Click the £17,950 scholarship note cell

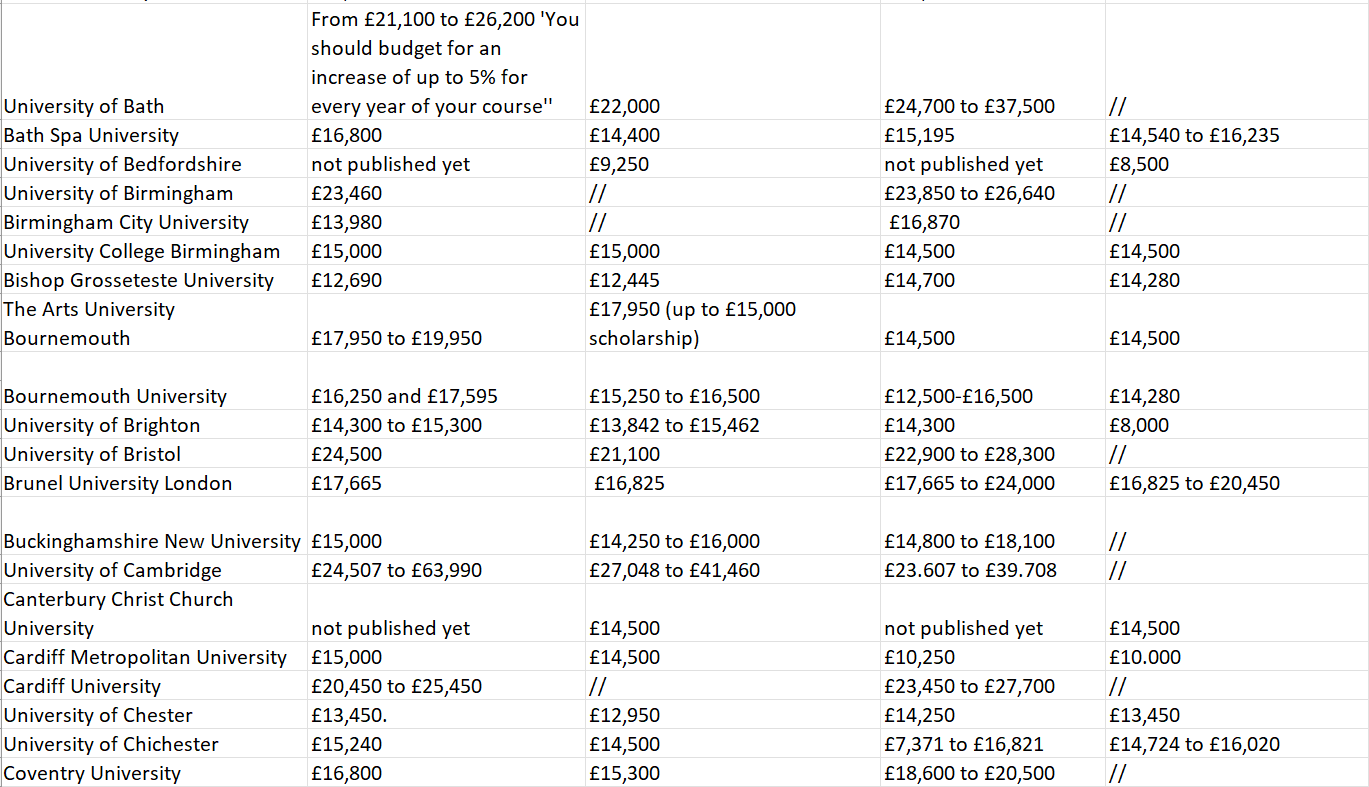point(692,323)
